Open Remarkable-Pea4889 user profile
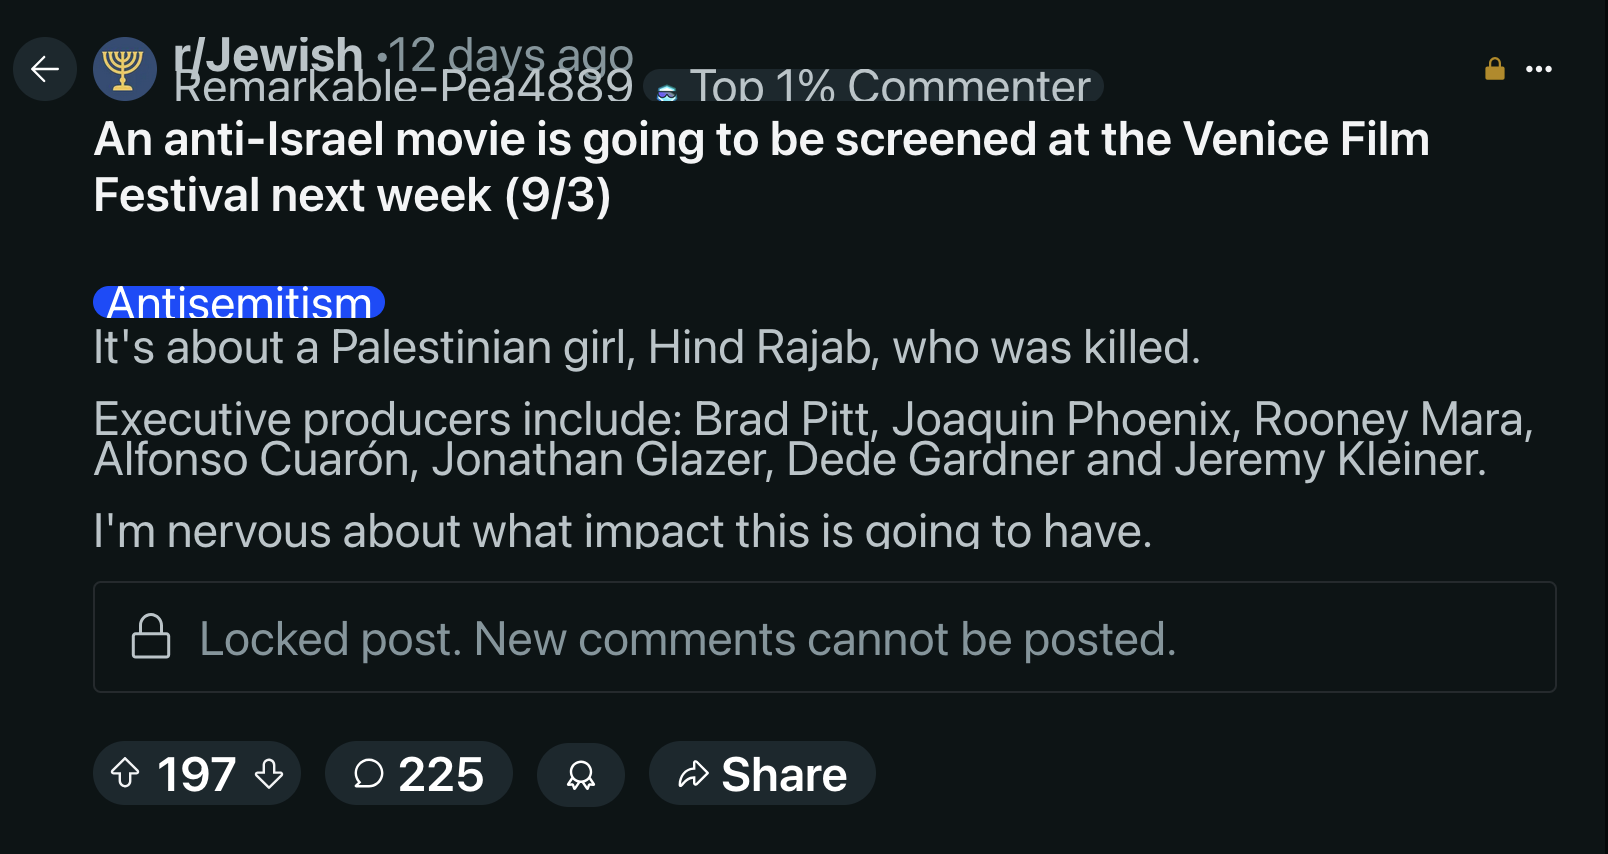The image size is (1608, 854). pyautogui.click(x=403, y=90)
